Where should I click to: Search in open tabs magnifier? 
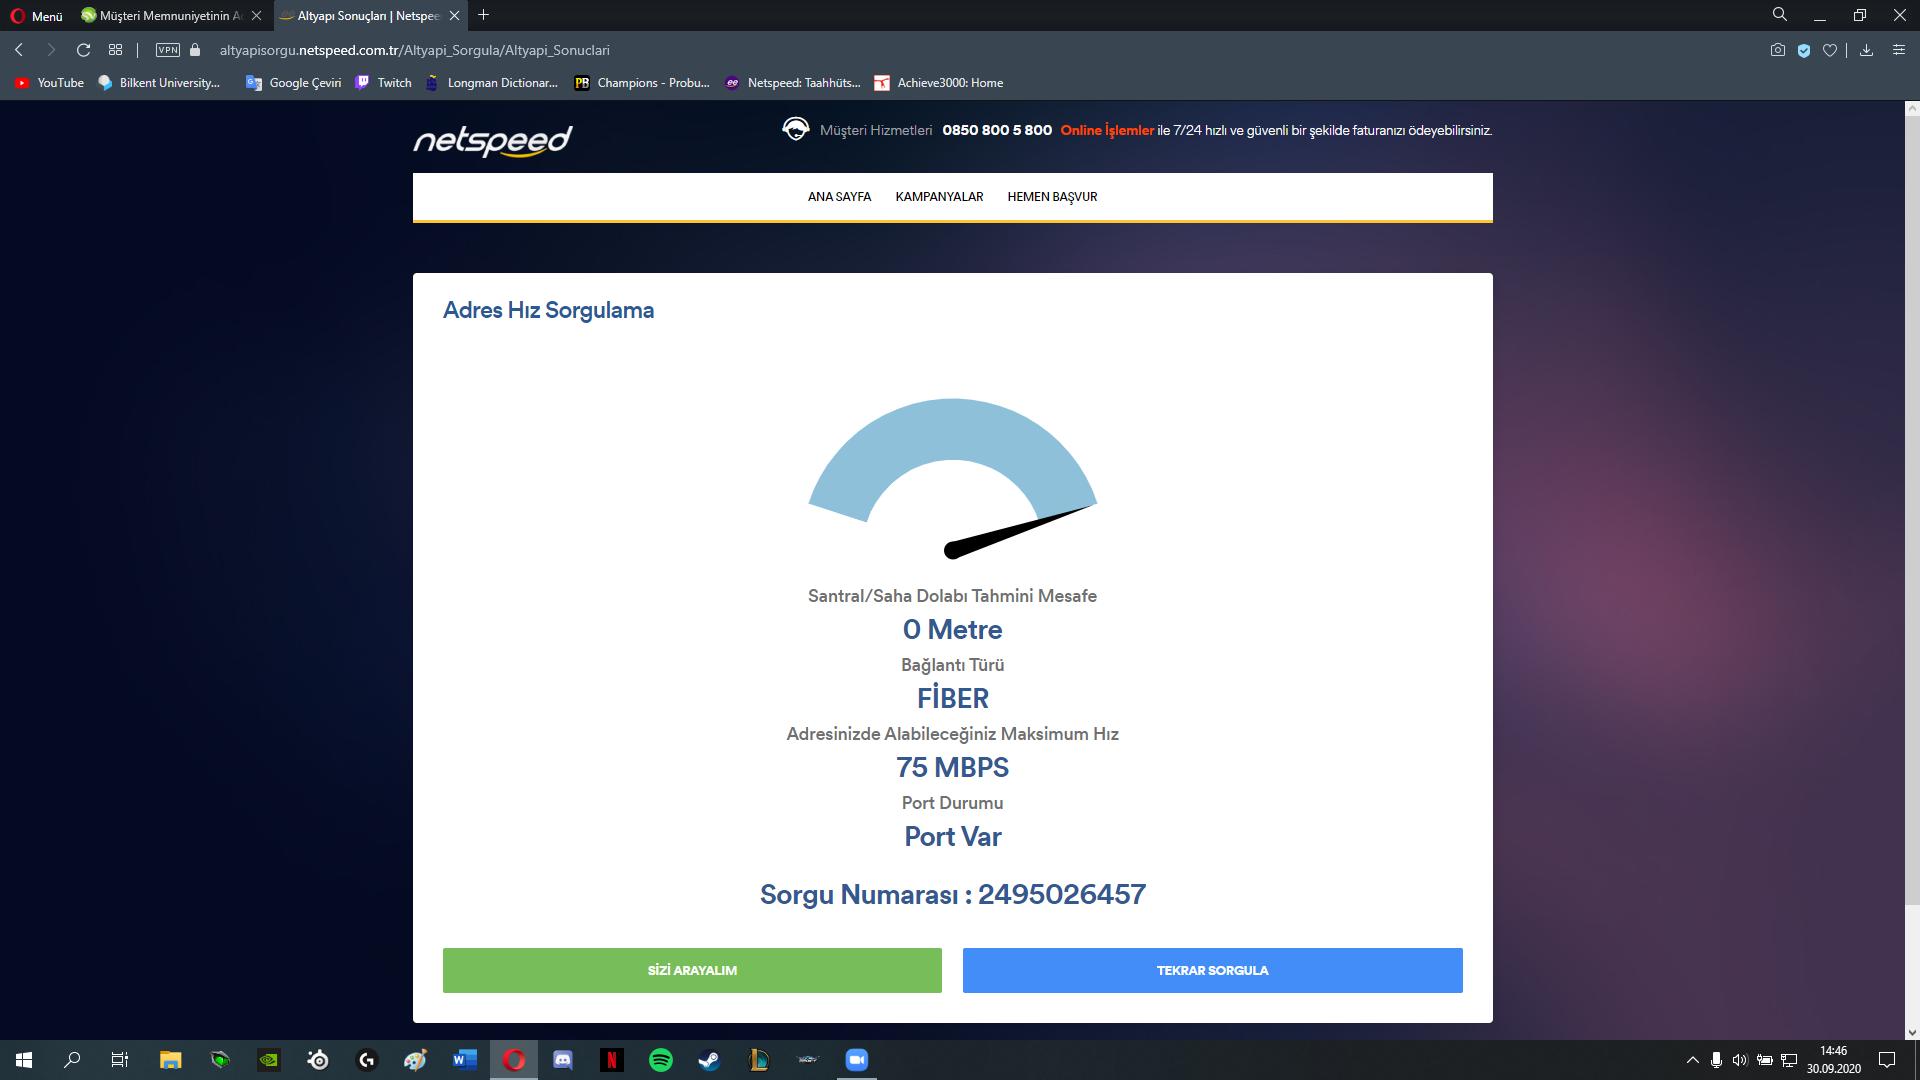(1780, 15)
